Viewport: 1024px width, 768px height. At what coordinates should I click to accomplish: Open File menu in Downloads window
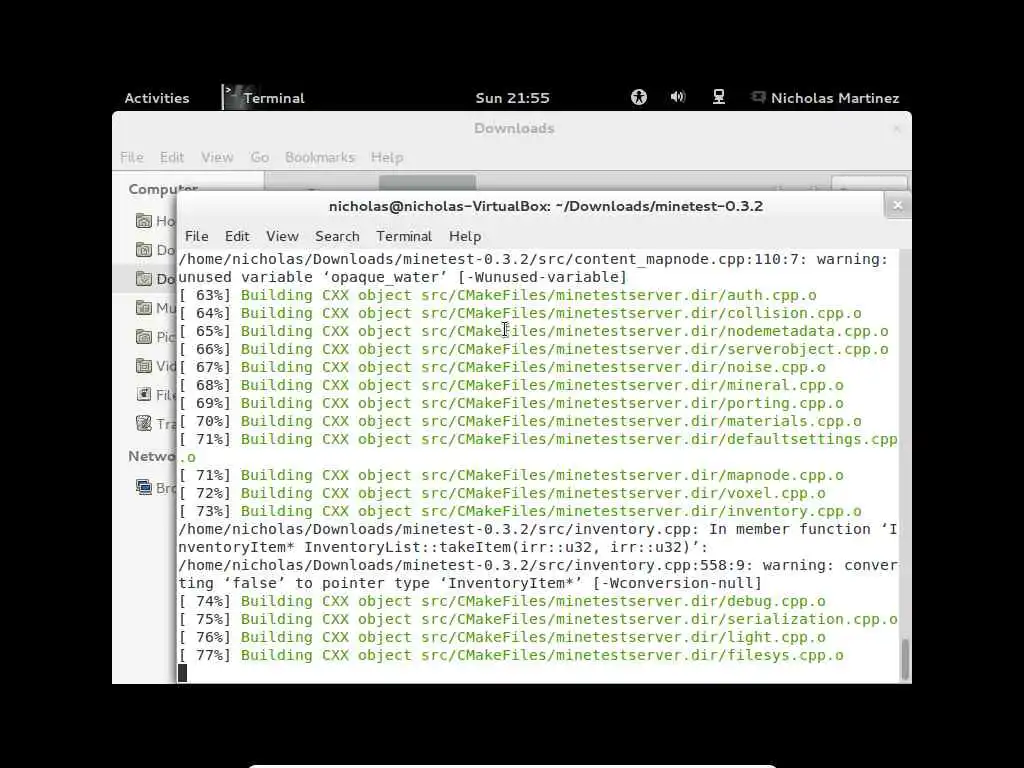(x=131, y=157)
